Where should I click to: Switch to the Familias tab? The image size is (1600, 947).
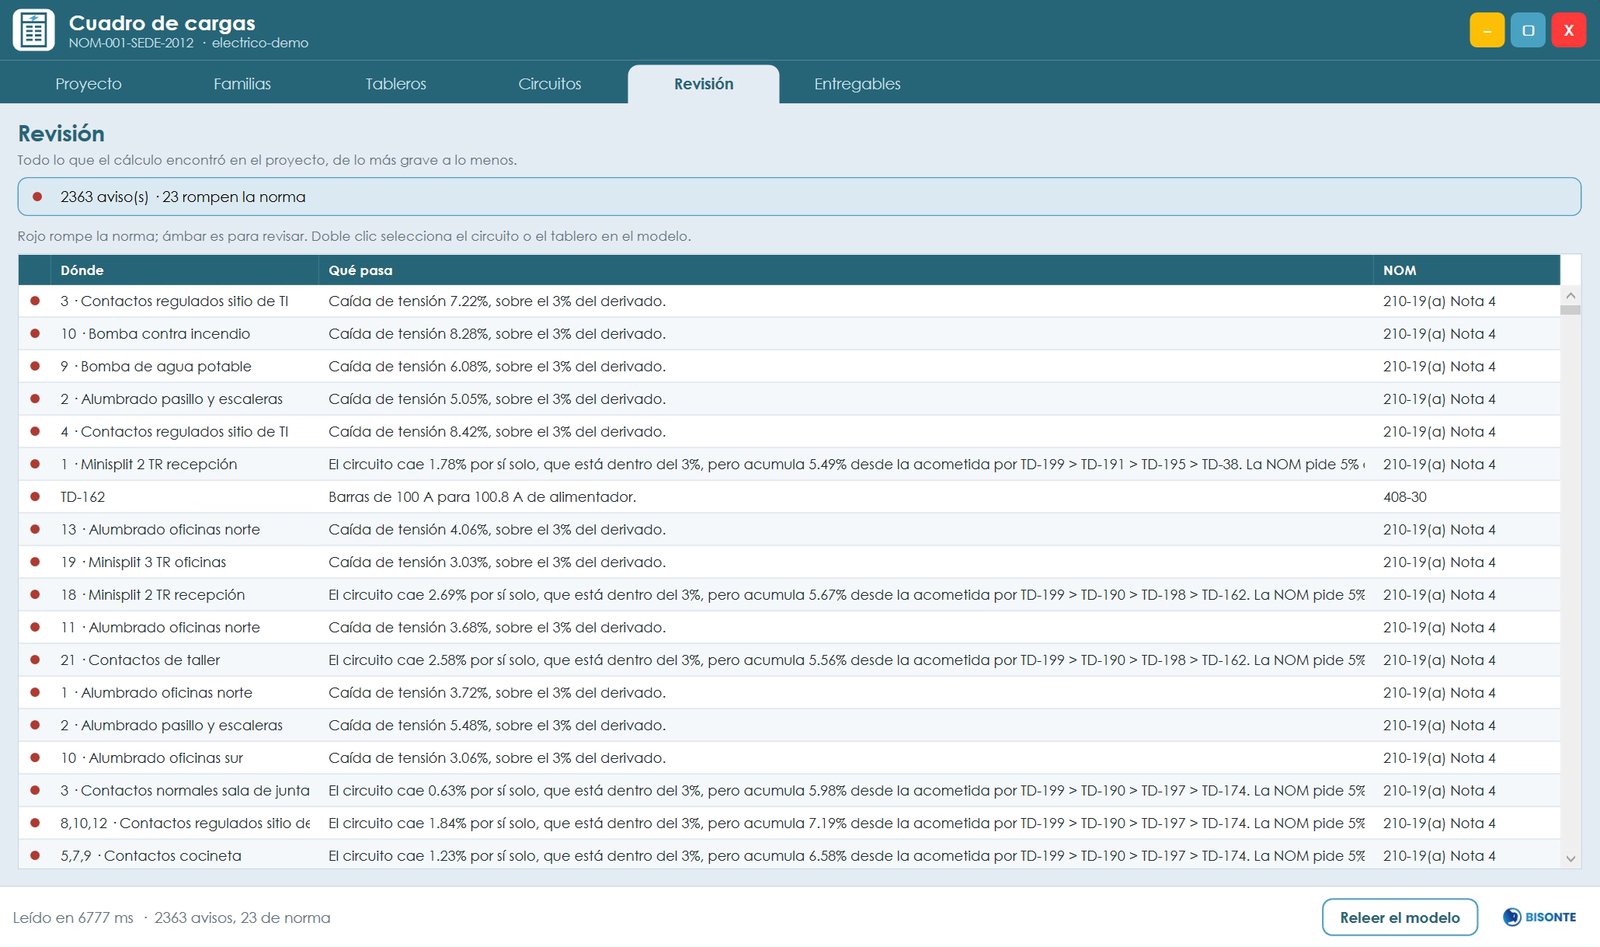(x=242, y=84)
